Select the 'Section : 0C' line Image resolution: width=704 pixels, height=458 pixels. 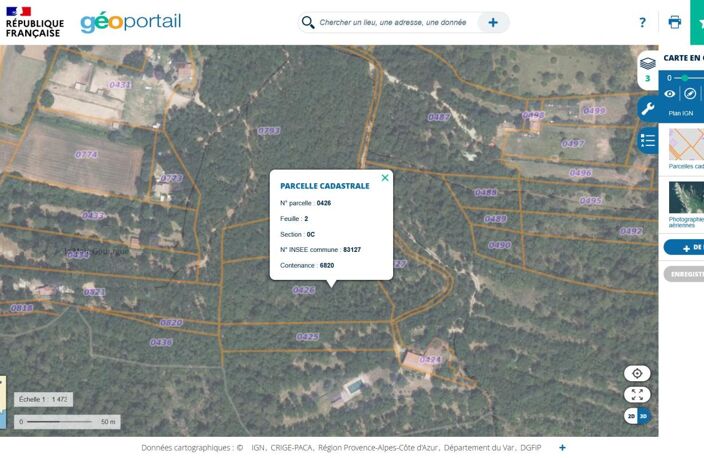(x=297, y=234)
